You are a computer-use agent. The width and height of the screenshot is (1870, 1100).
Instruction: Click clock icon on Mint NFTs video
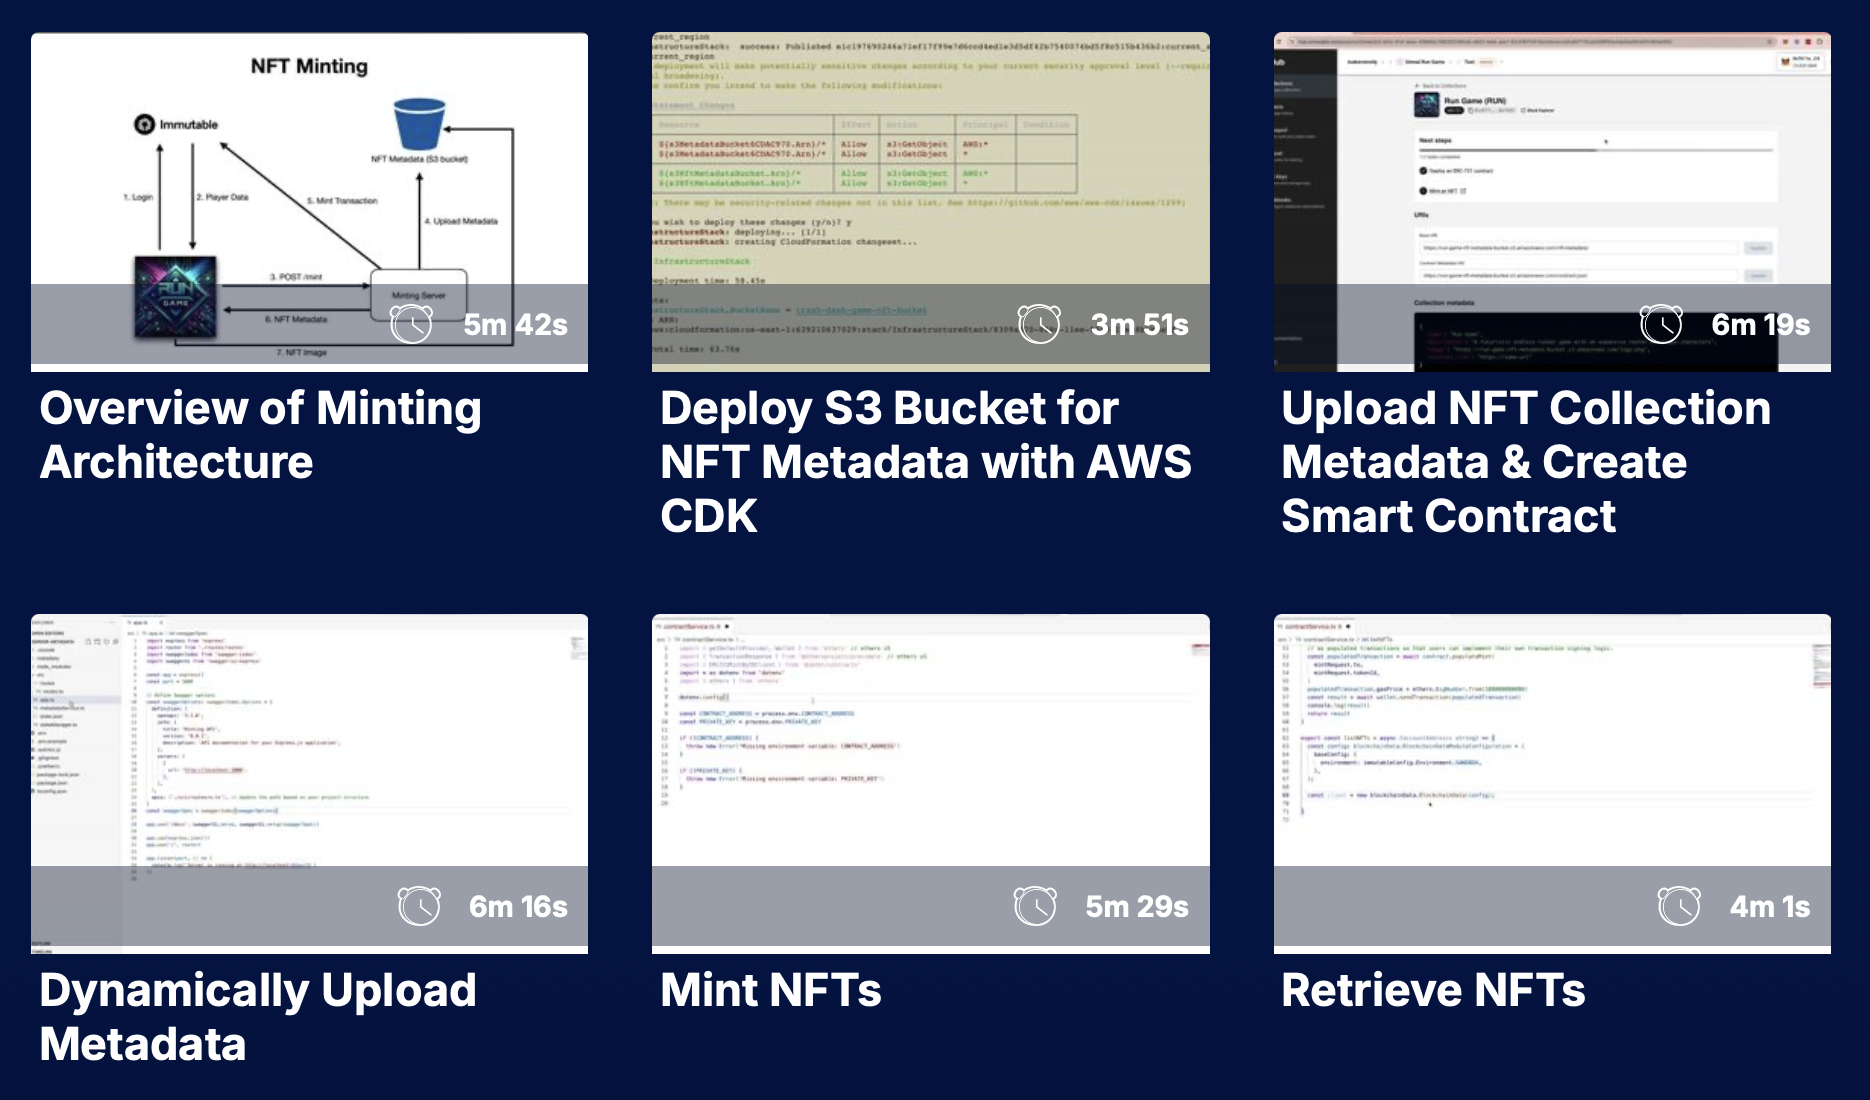click(x=1035, y=906)
